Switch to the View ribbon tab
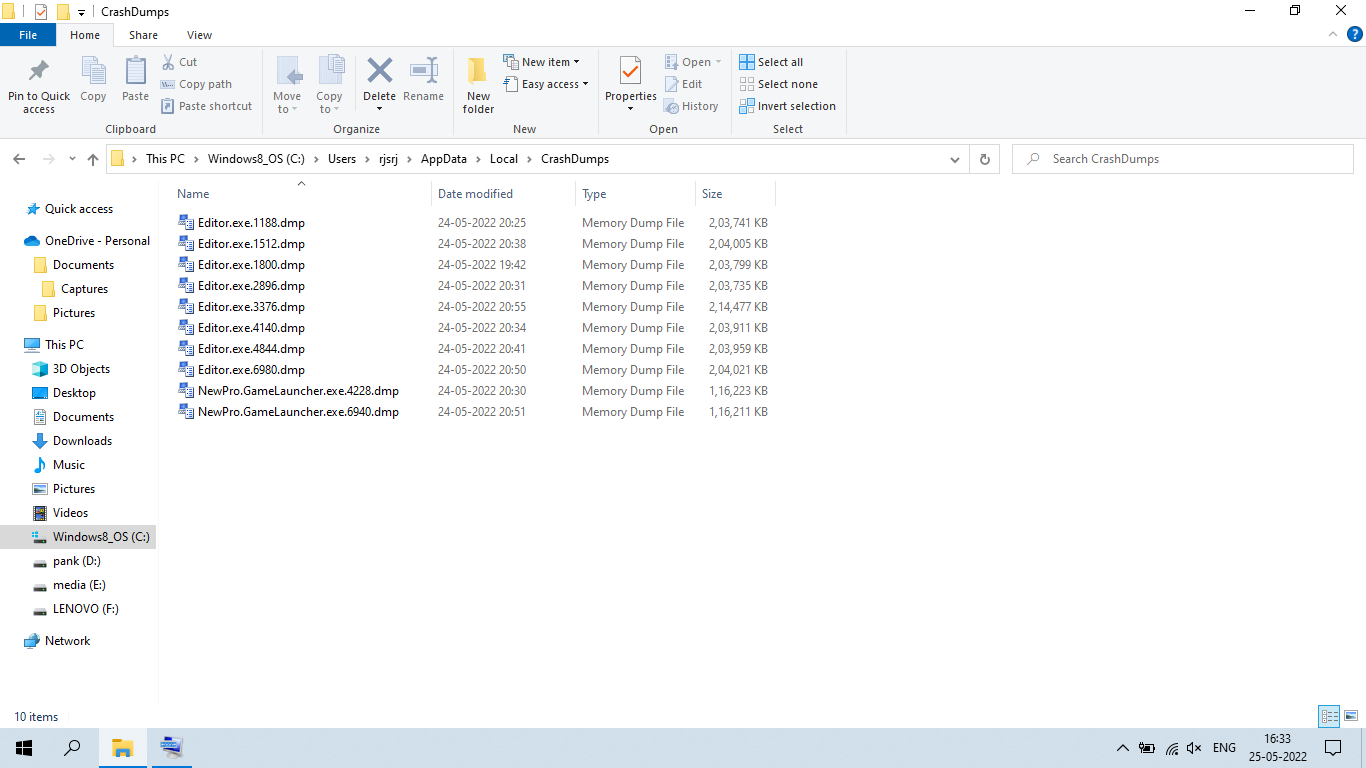 (x=199, y=34)
